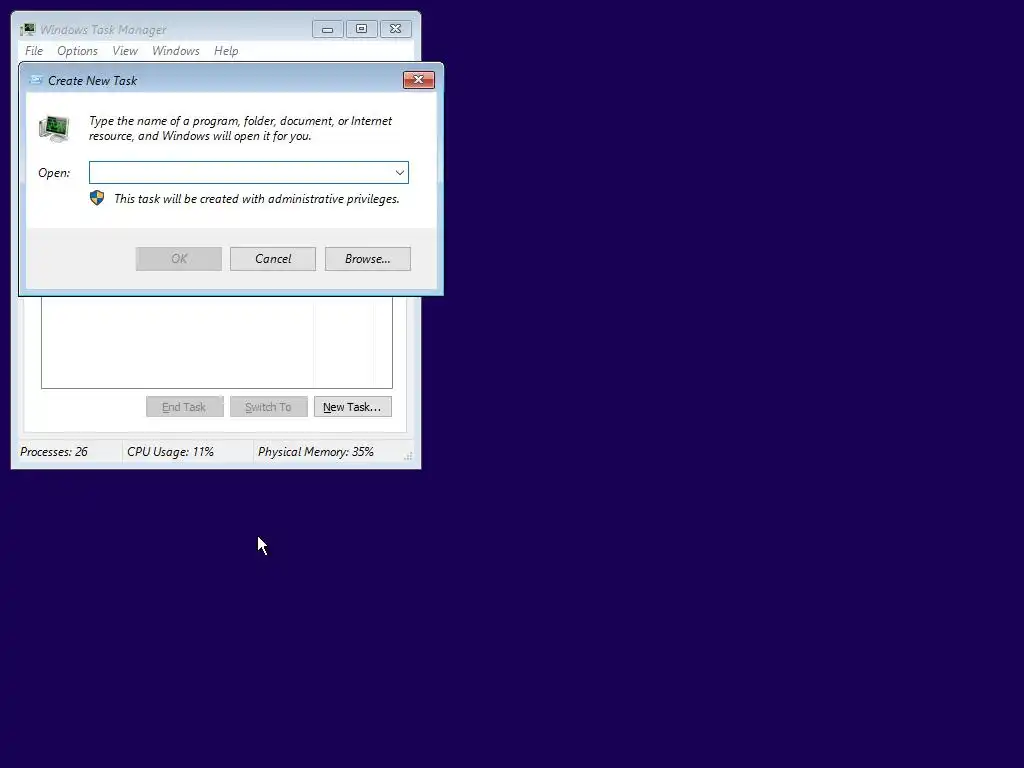Click the task list area in Task Manager

point(217,342)
